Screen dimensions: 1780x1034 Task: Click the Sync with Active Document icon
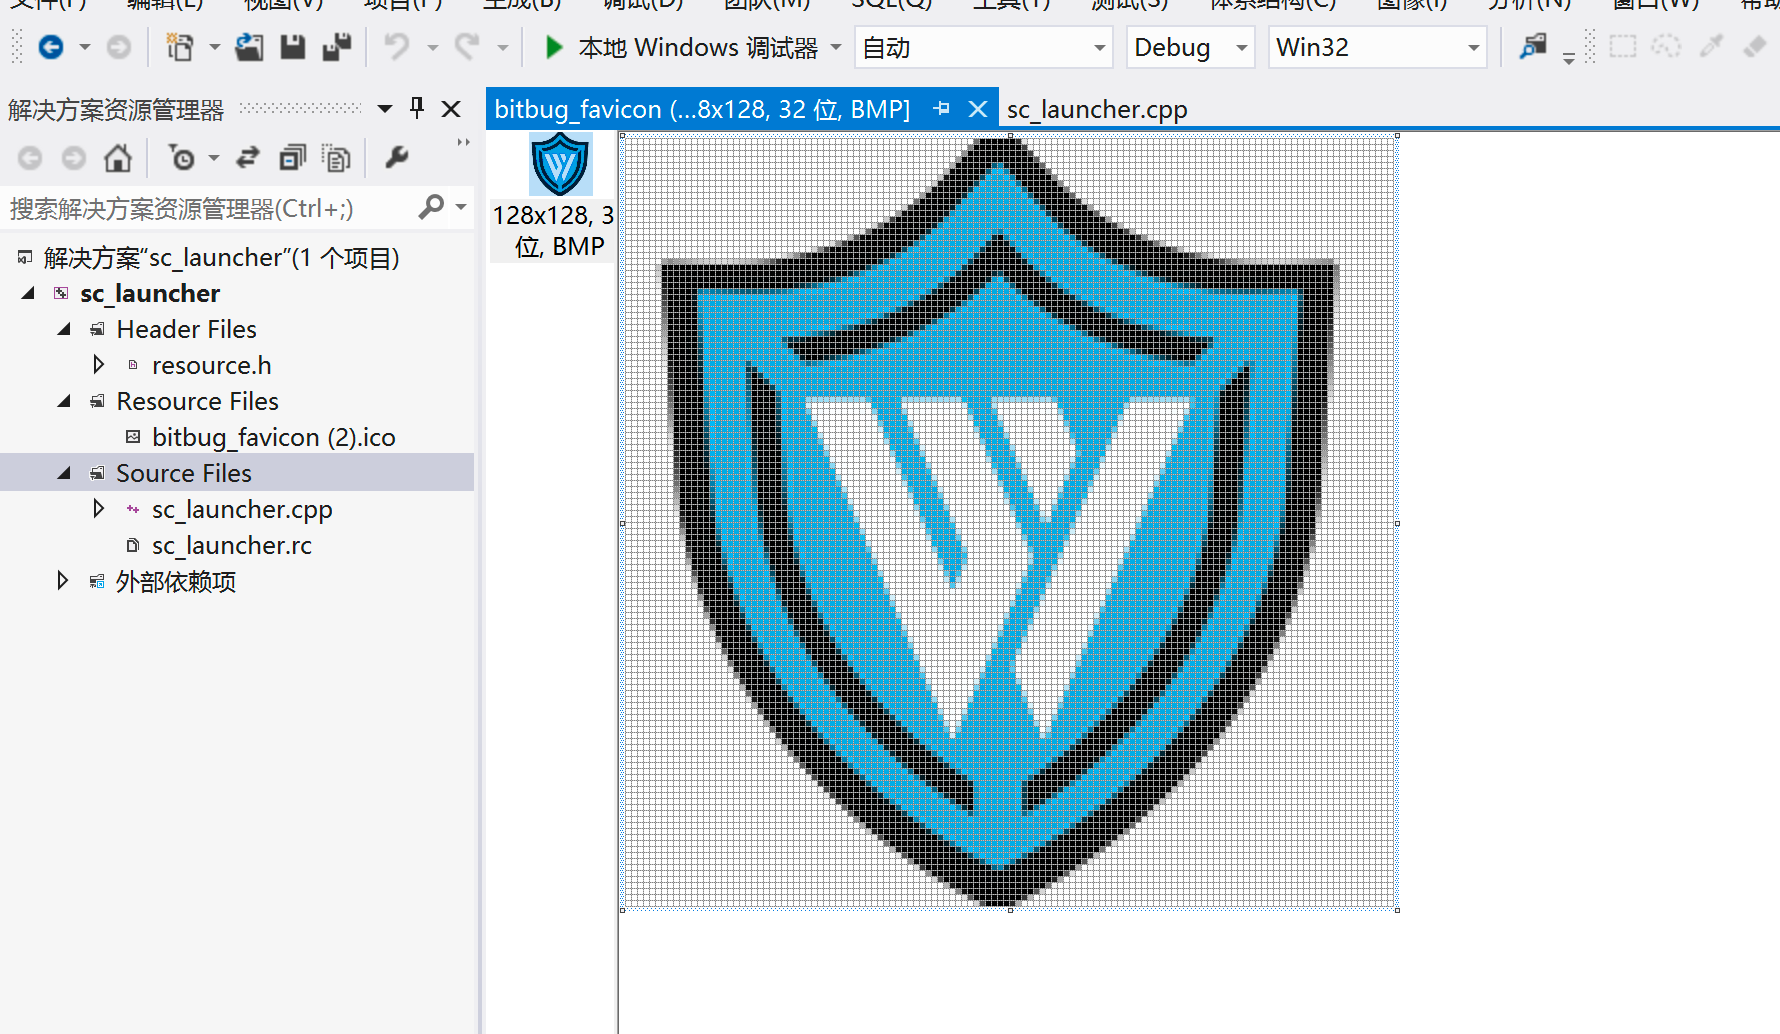[248, 158]
